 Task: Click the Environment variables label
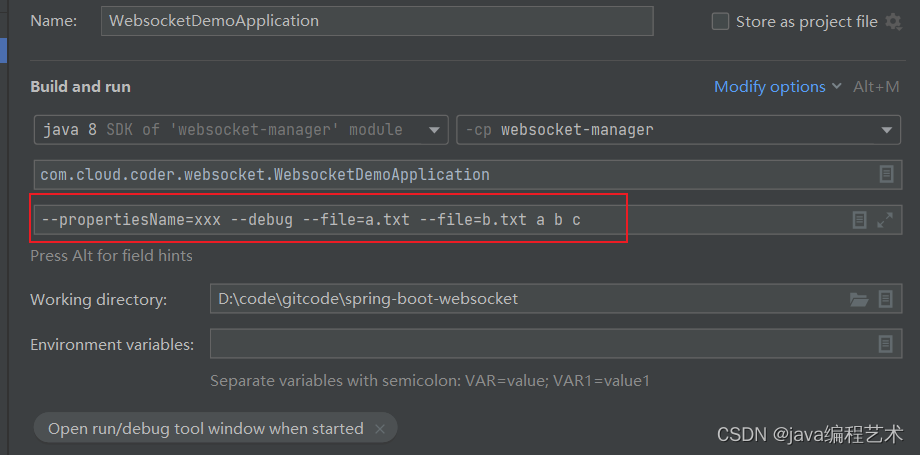(x=112, y=345)
